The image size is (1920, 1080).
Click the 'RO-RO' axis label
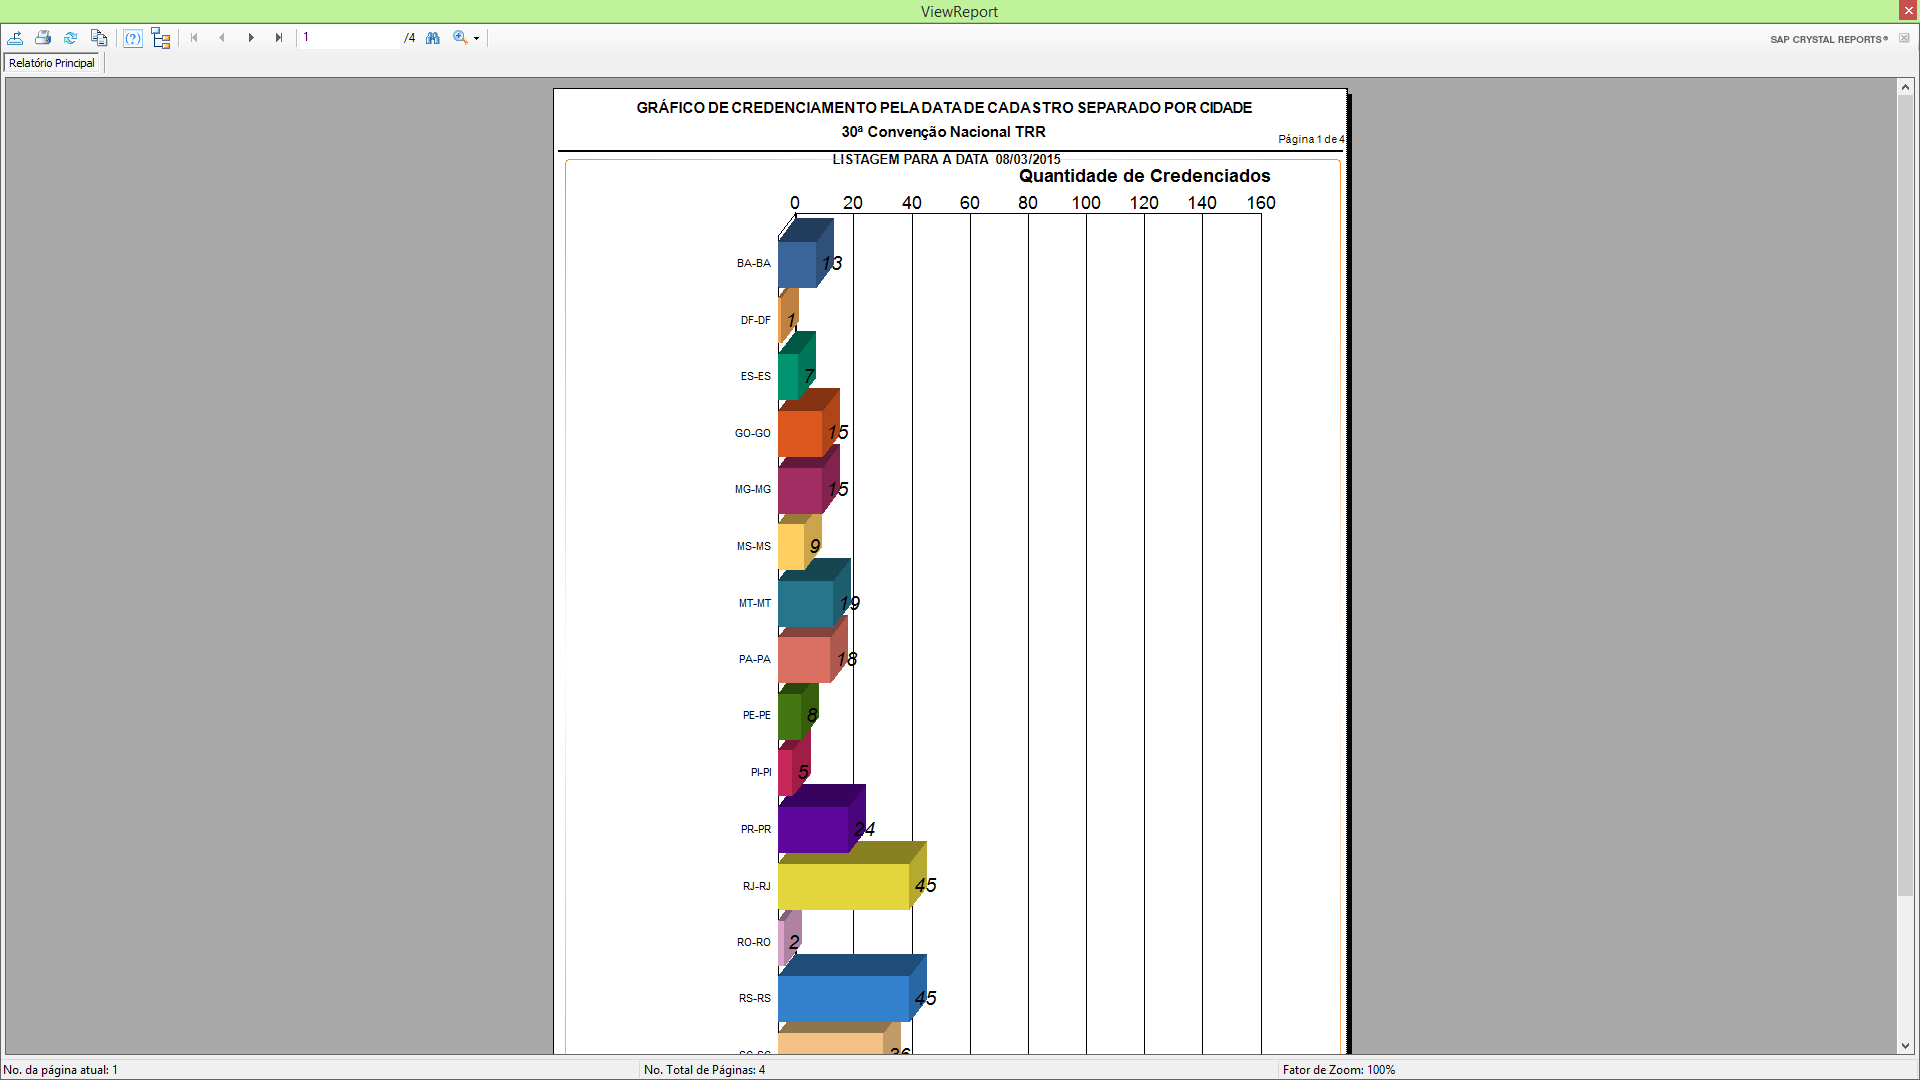753,943
